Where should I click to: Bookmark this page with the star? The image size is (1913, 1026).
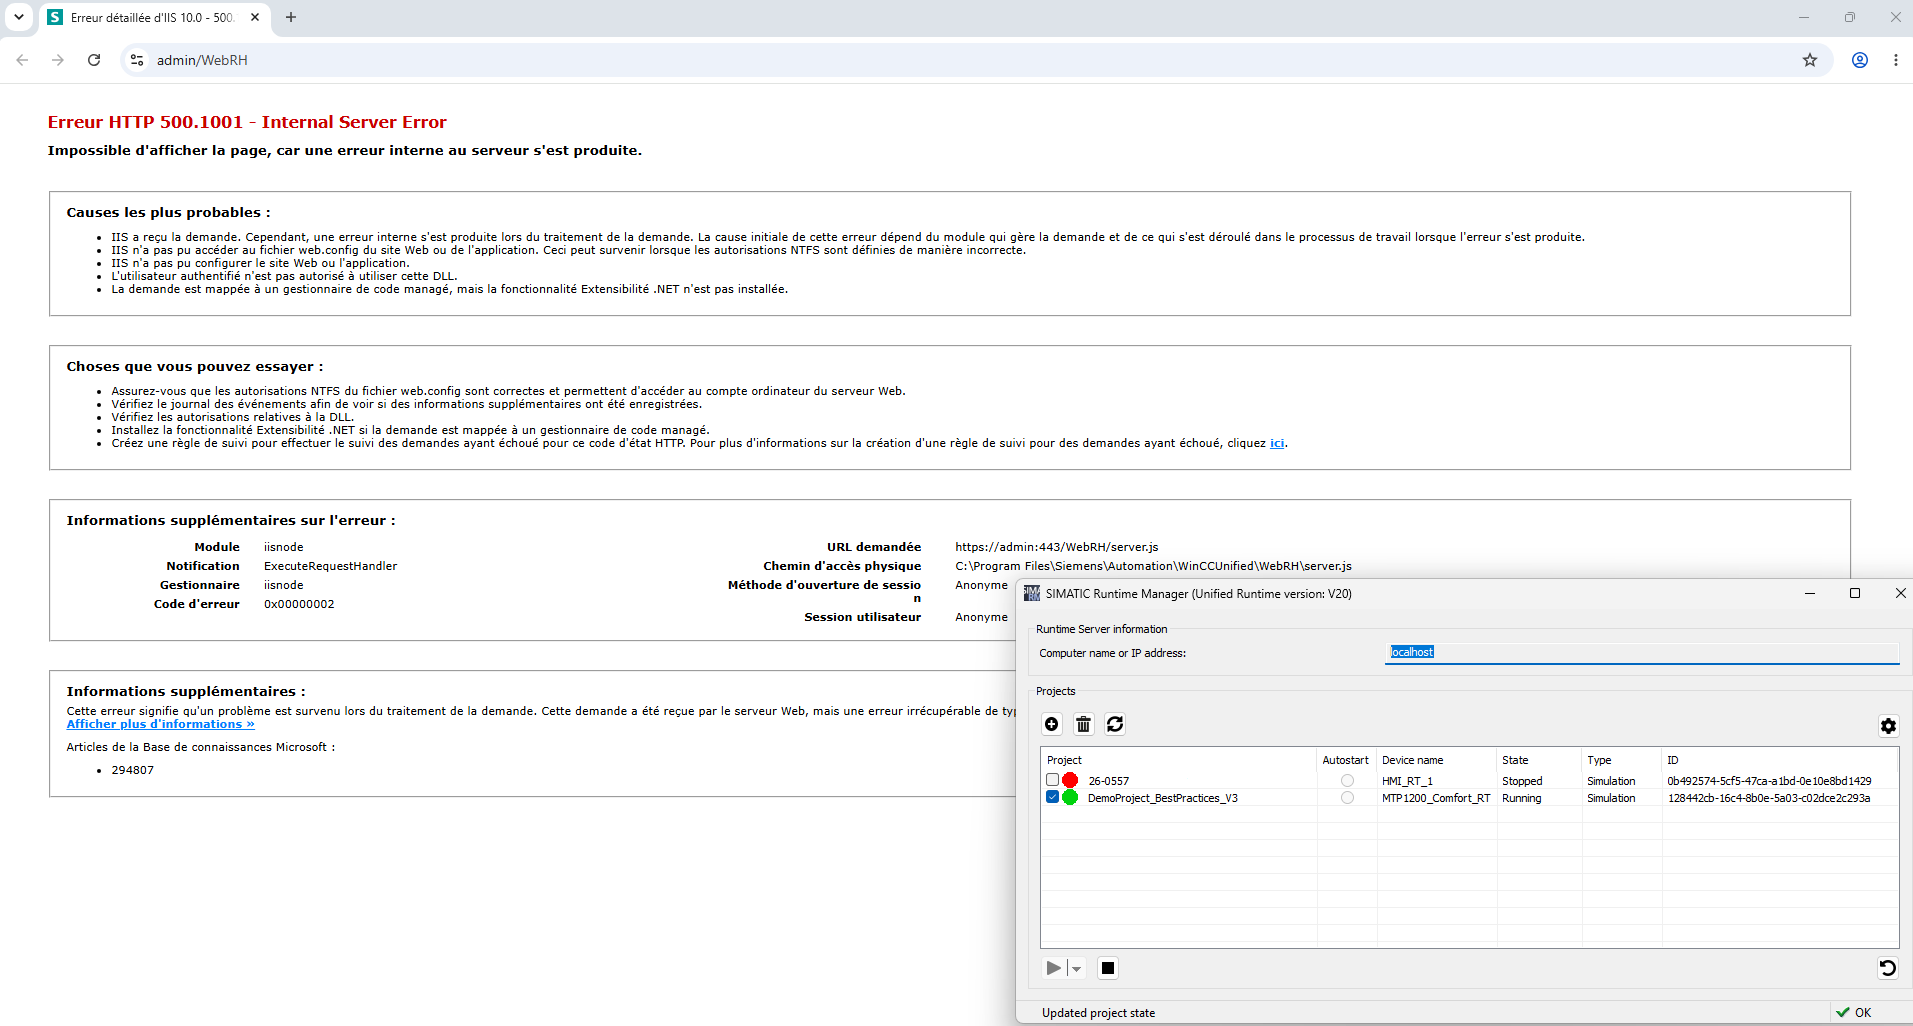[1810, 60]
